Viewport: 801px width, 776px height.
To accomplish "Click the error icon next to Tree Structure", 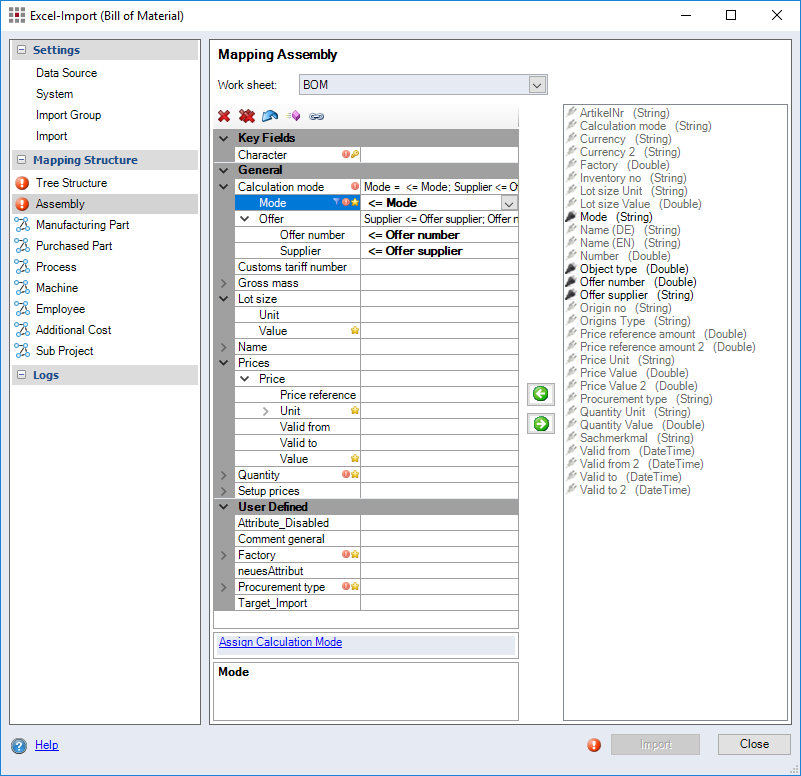I will (x=22, y=183).
